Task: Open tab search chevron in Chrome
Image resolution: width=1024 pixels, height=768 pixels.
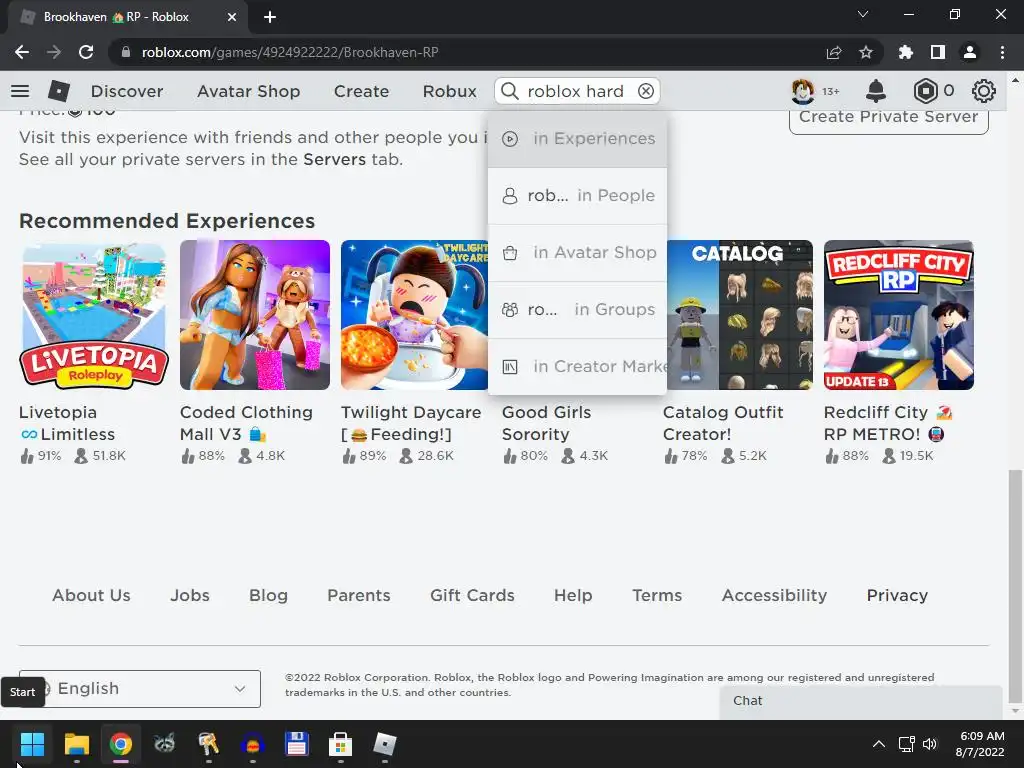Action: (x=863, y=14)
